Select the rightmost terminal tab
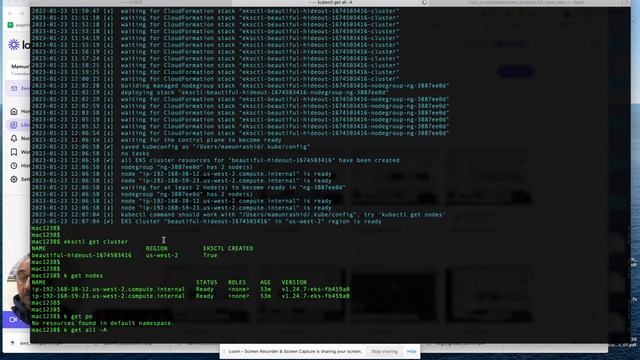Image resolution: width=640 pixels, height=360 pixels. 526,3
